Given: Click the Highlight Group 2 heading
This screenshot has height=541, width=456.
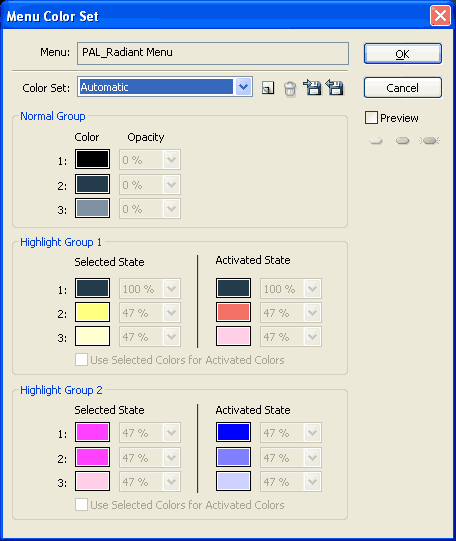Looking at the screenshot, I should pos(61,390).
